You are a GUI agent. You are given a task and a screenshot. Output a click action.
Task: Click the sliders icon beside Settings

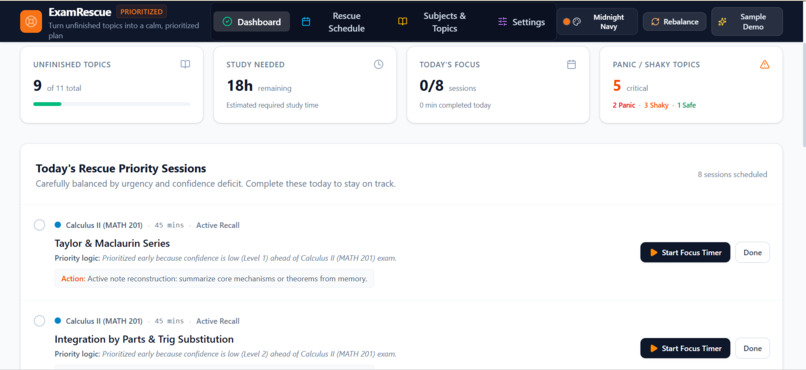click(503, 22)
